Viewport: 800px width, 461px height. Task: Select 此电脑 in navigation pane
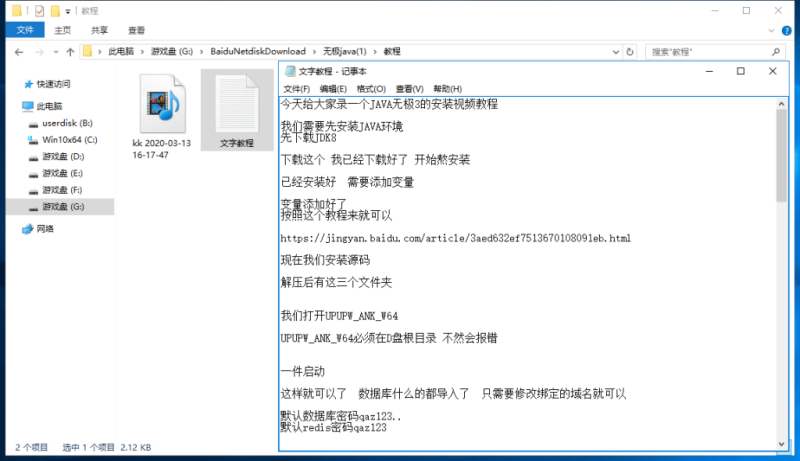coord(49,106)
